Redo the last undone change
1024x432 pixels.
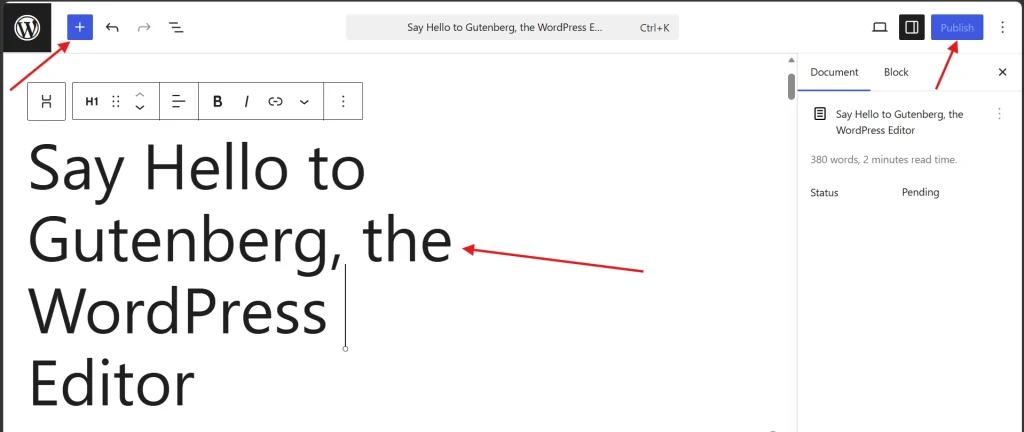(144, 27)
